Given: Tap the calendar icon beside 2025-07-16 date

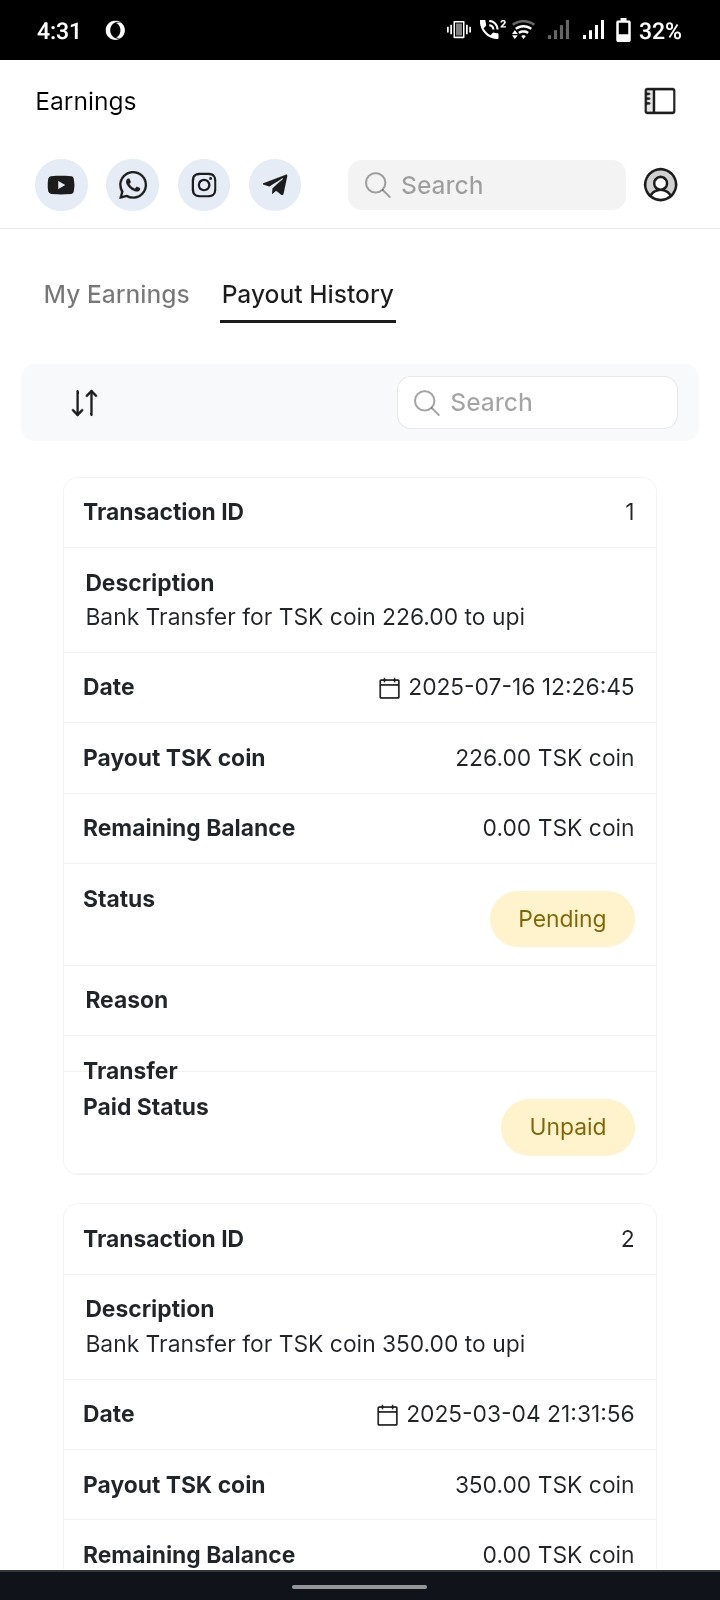Looking at the screenshot, I should 389,688.
